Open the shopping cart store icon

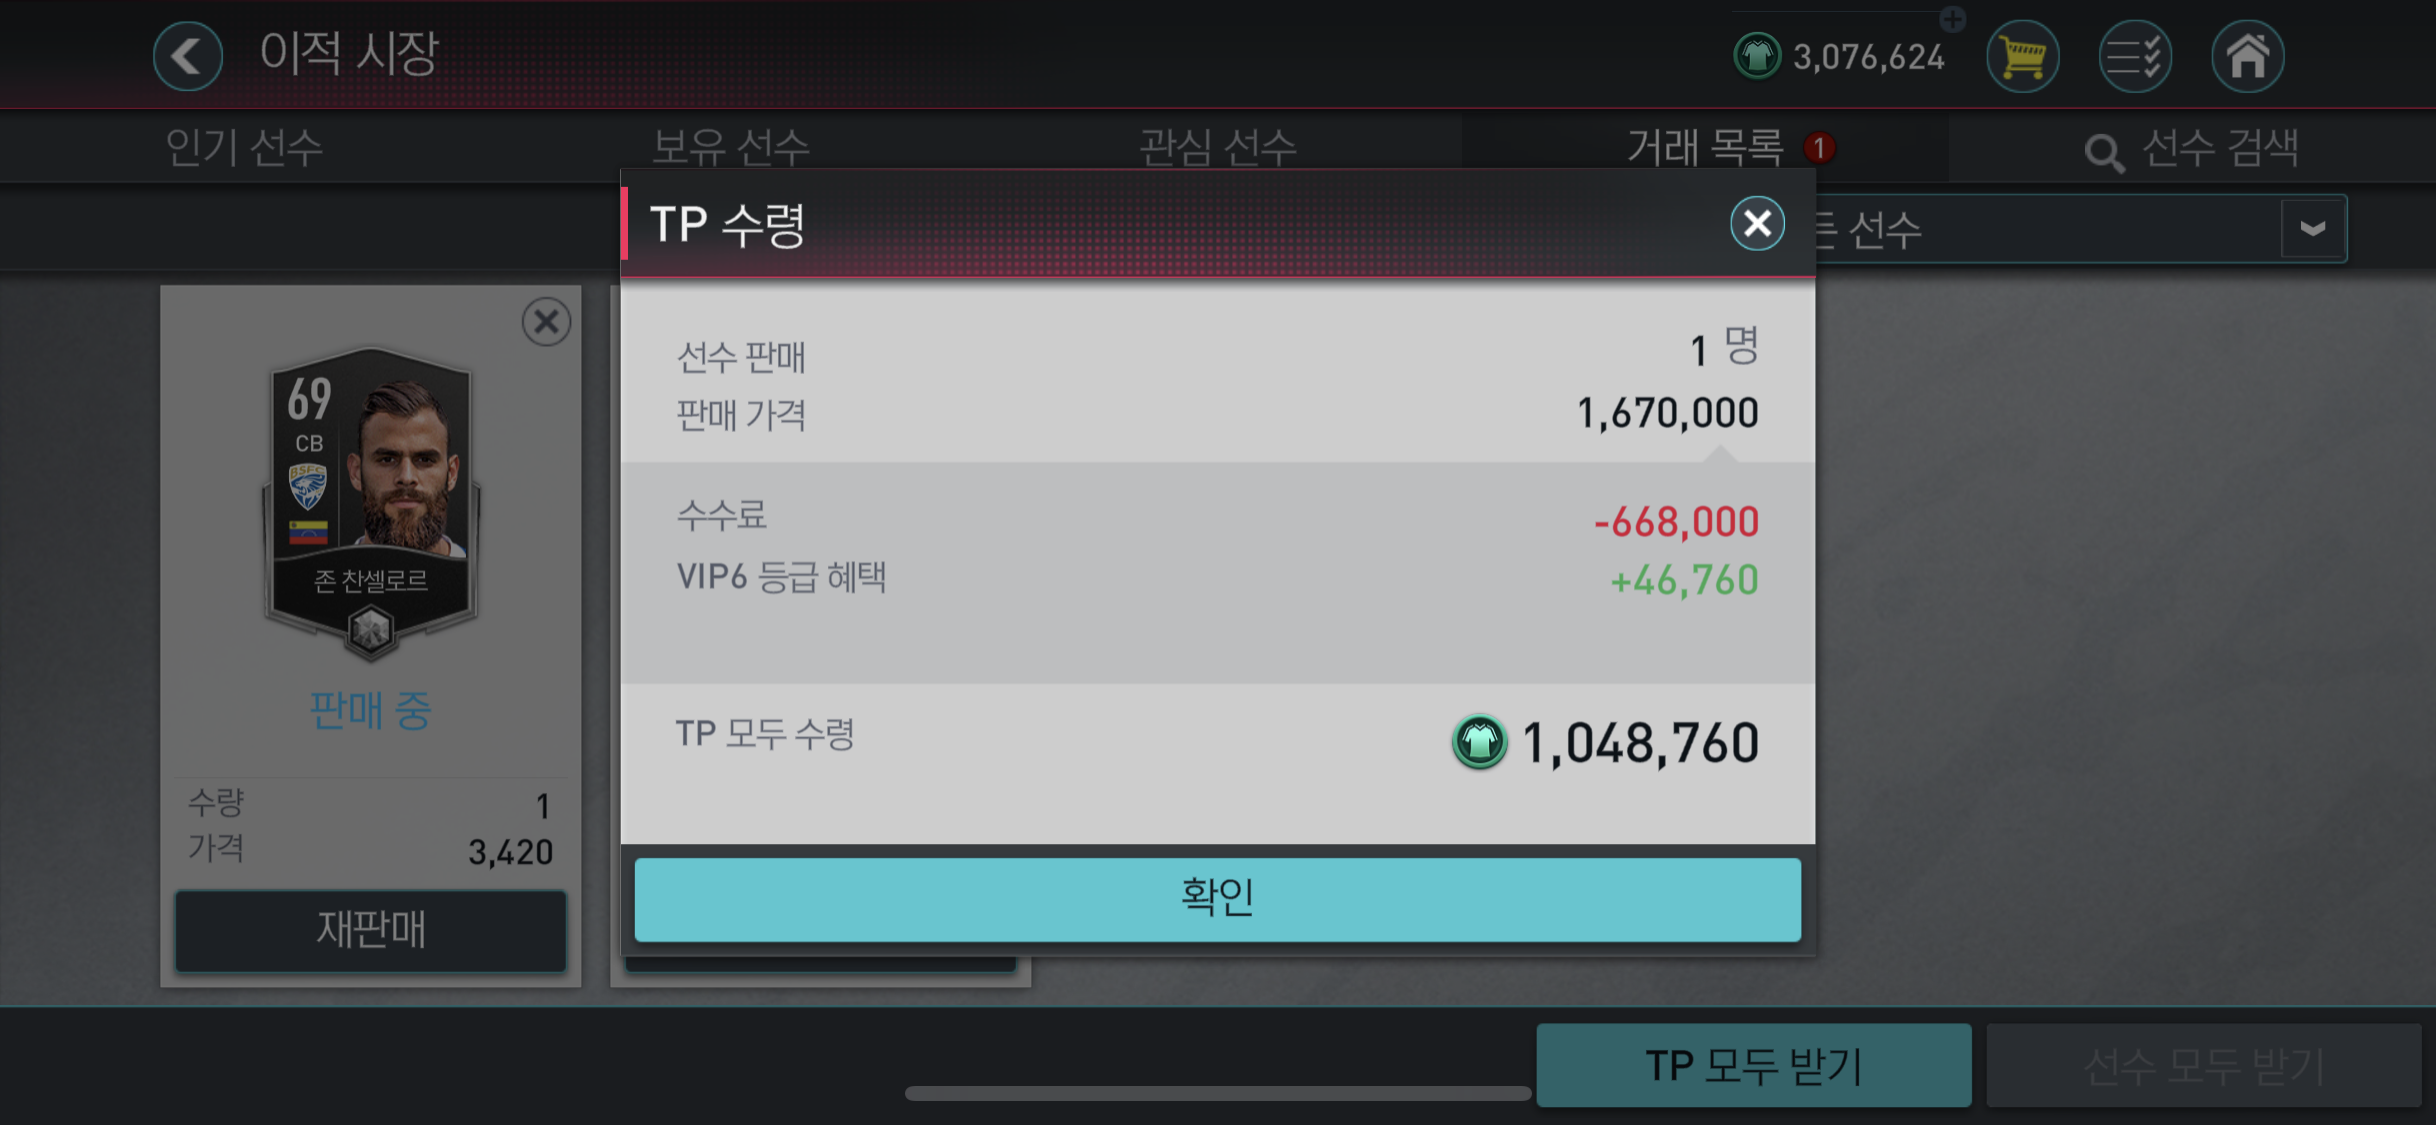click(2023, 56)
